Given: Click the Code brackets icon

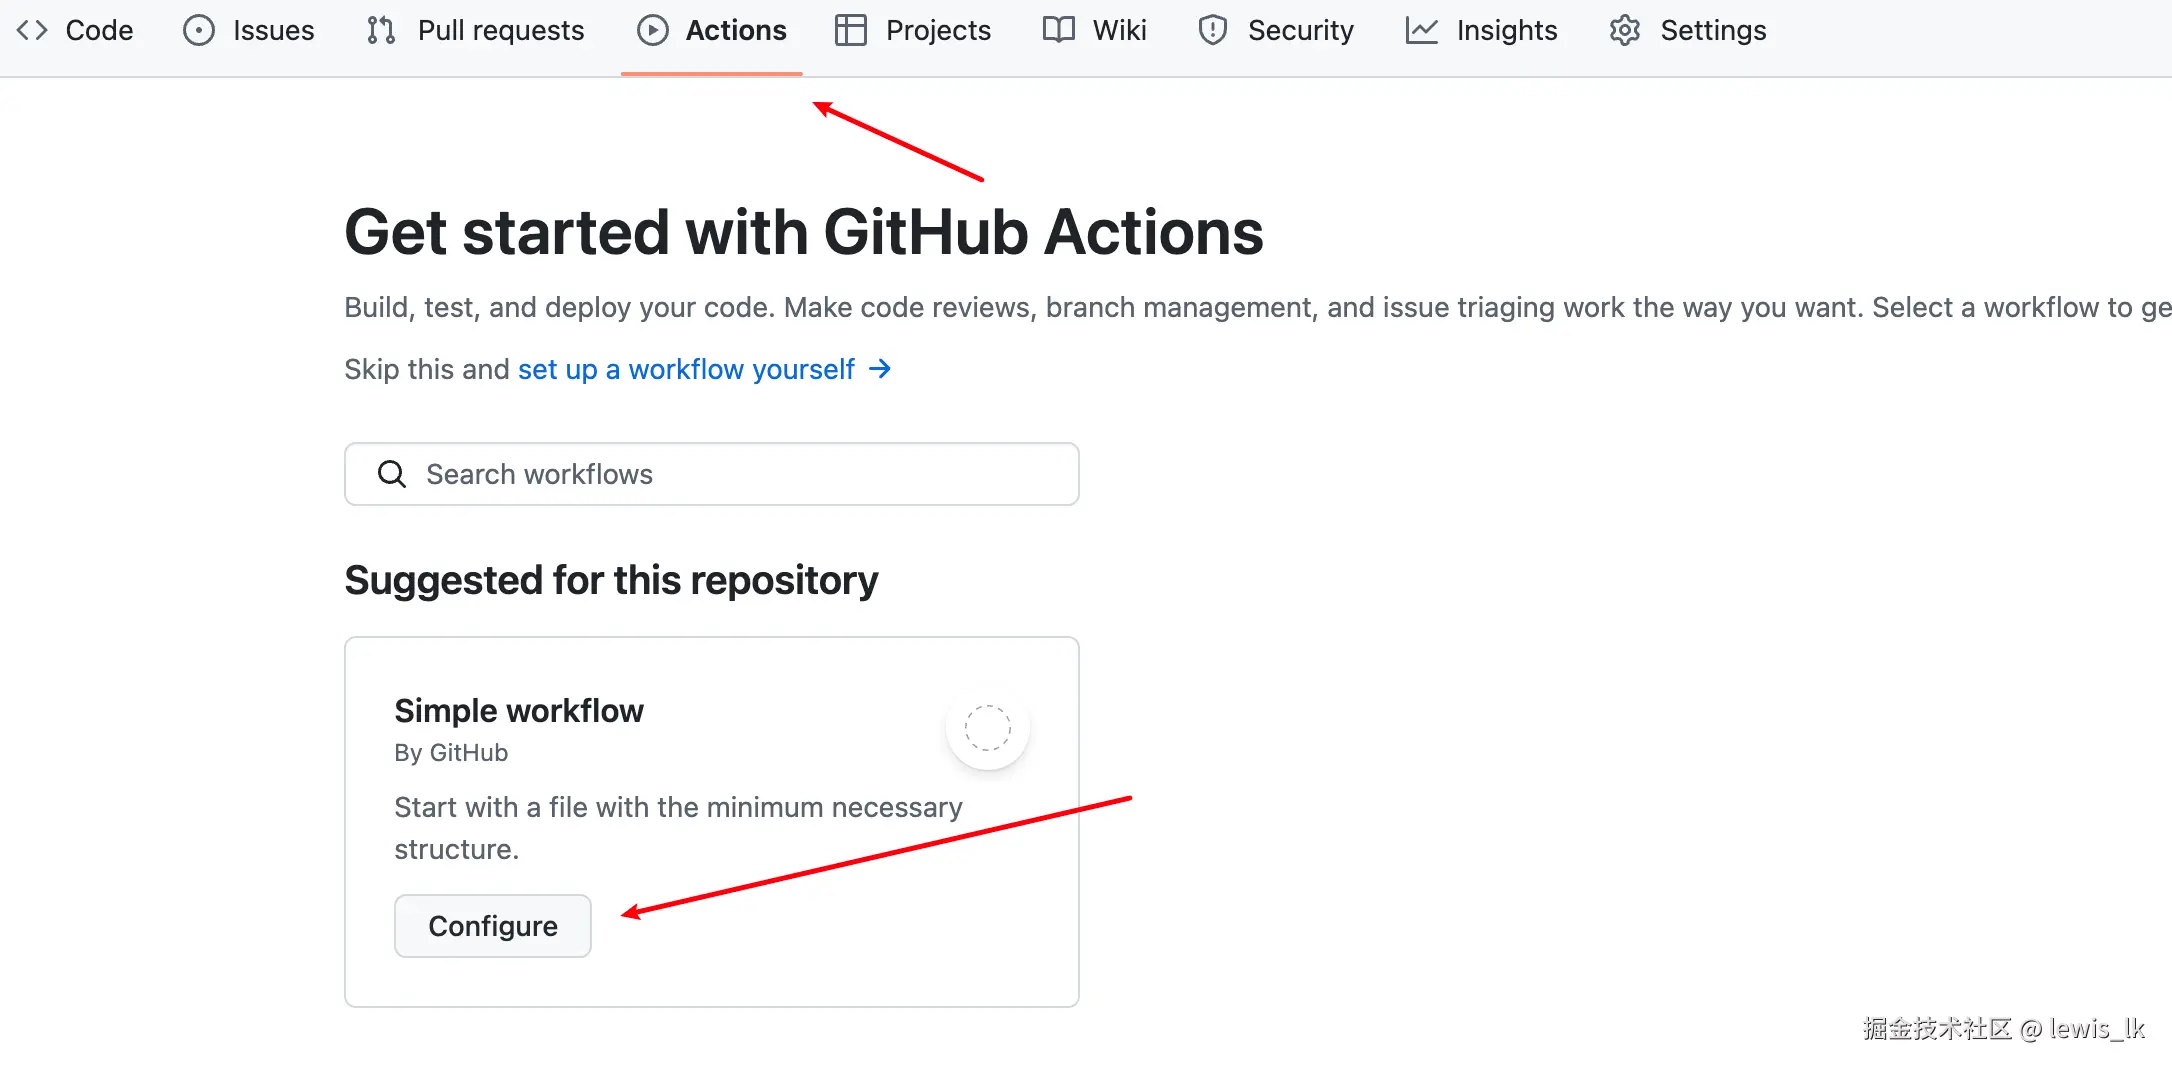Looking at the screenshot, I should coord(32,30).
